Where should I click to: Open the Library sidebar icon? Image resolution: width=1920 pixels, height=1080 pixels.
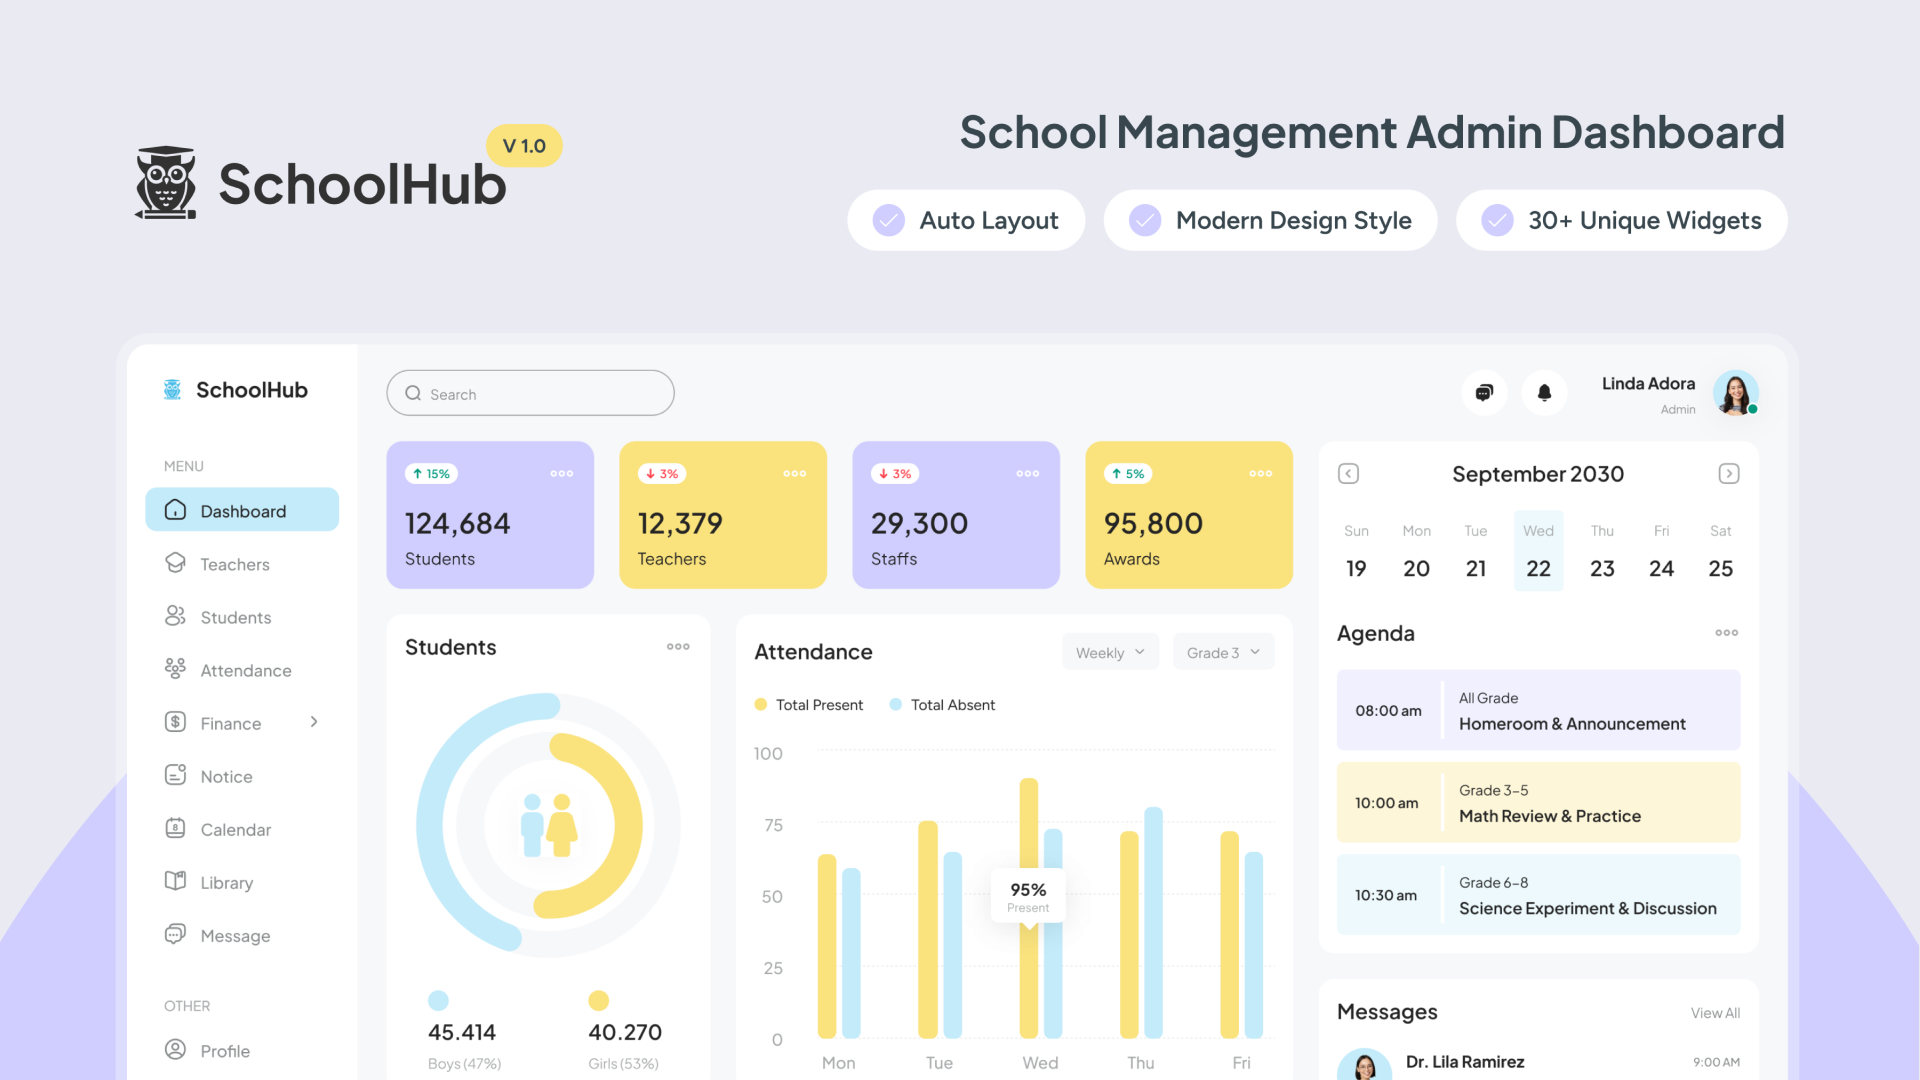coord(175,882)
